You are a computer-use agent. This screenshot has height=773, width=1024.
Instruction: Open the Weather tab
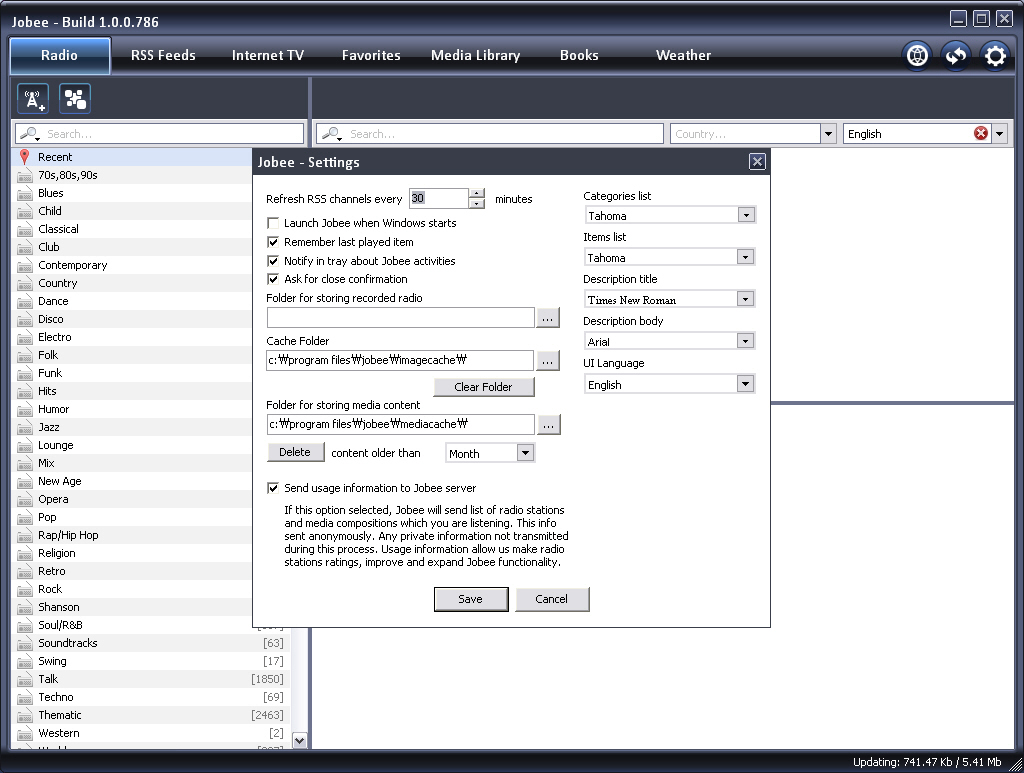tap(683, 55)
